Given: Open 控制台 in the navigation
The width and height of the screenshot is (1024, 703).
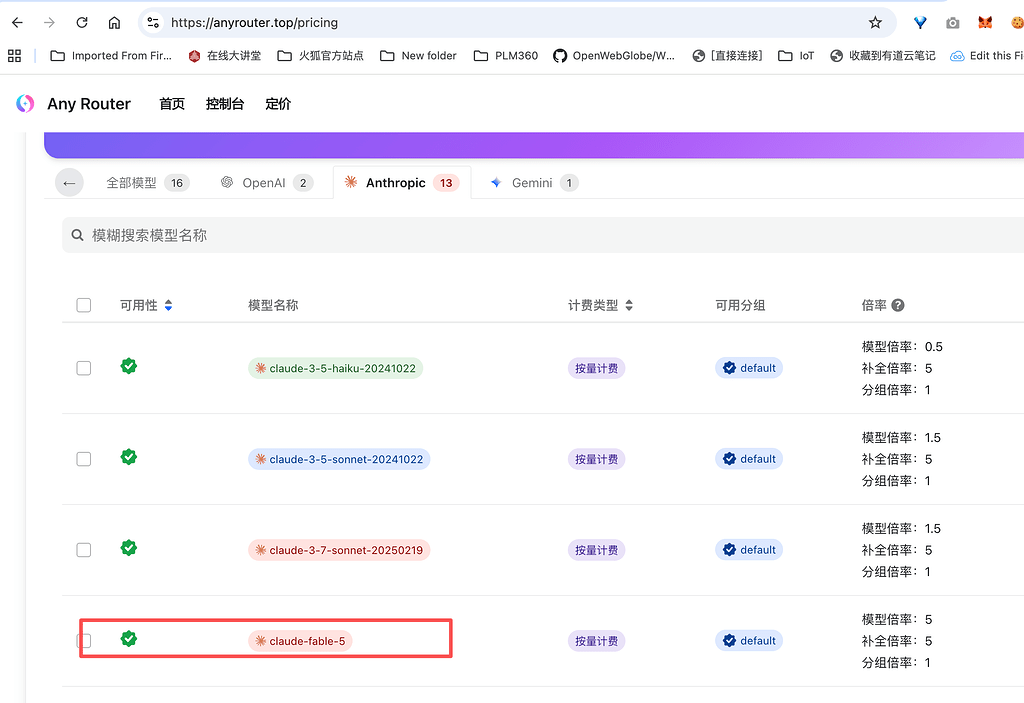Looking at the screenshot, I should 225,104.
